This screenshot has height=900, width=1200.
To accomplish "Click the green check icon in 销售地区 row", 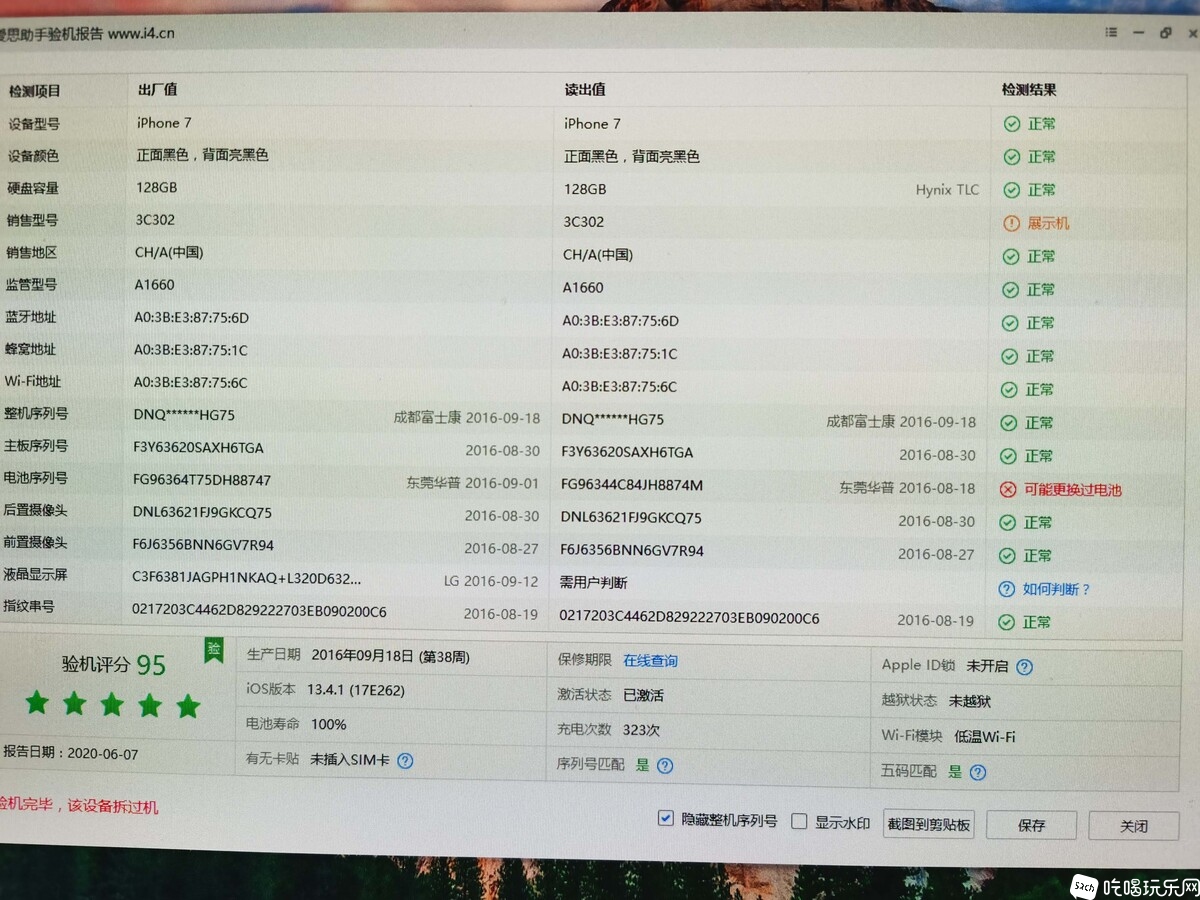I will coord(1011,257).
